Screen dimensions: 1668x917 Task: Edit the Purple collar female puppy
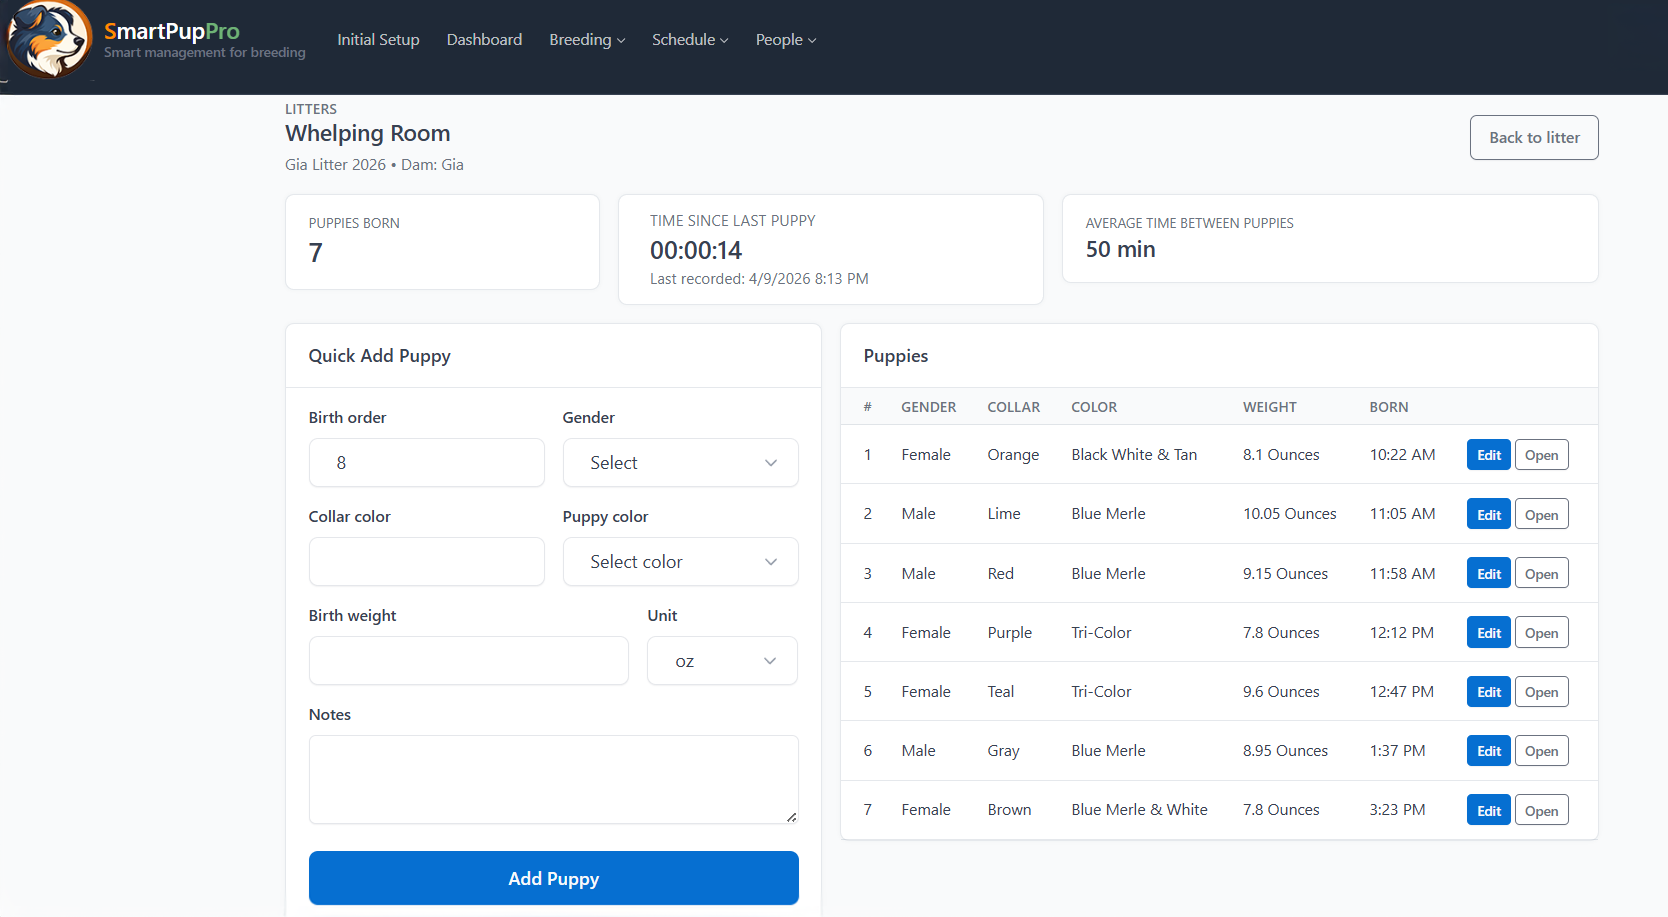pos(1488,633)
